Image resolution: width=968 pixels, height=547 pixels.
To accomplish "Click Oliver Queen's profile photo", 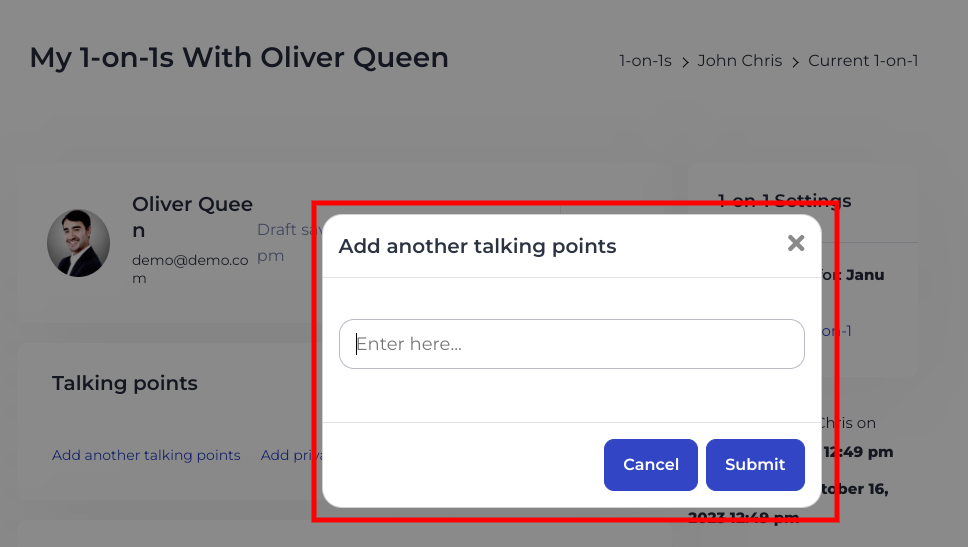I will [x=78, y=243].
